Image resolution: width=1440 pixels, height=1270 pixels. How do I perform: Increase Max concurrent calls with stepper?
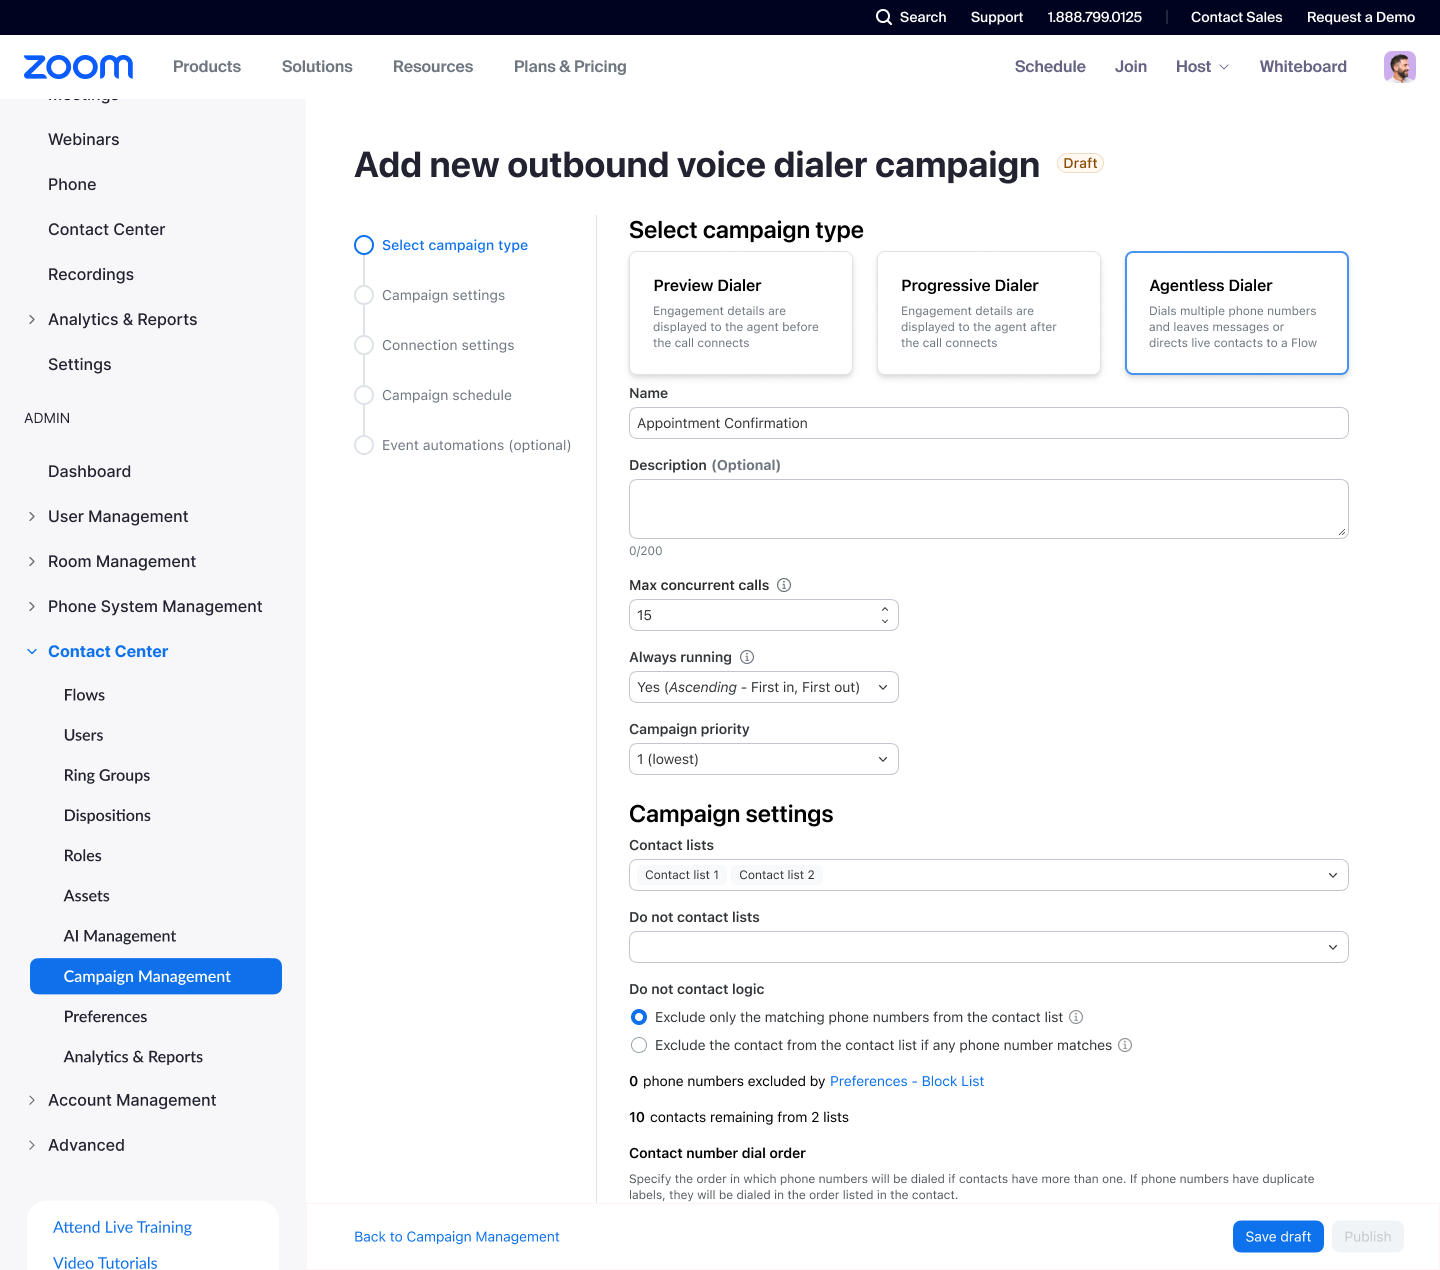pyautogui.click(x=885, y=609)
